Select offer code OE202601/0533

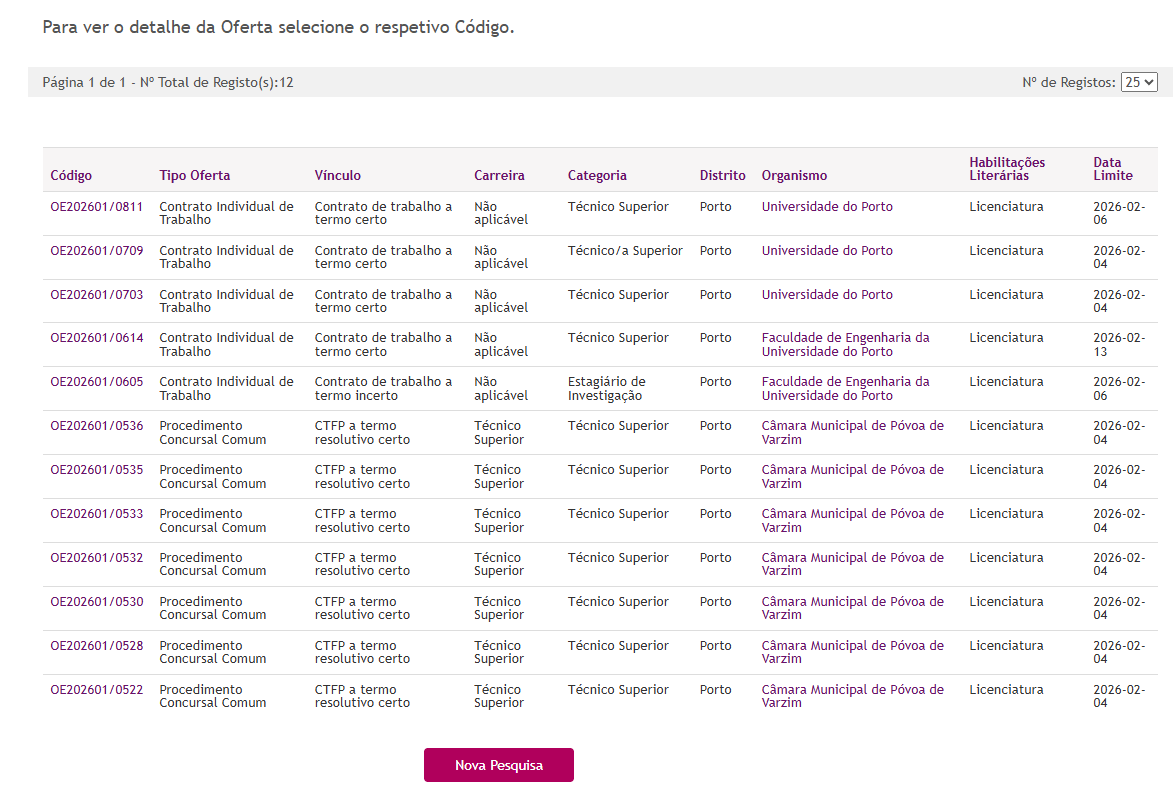[x=97, y=514]
